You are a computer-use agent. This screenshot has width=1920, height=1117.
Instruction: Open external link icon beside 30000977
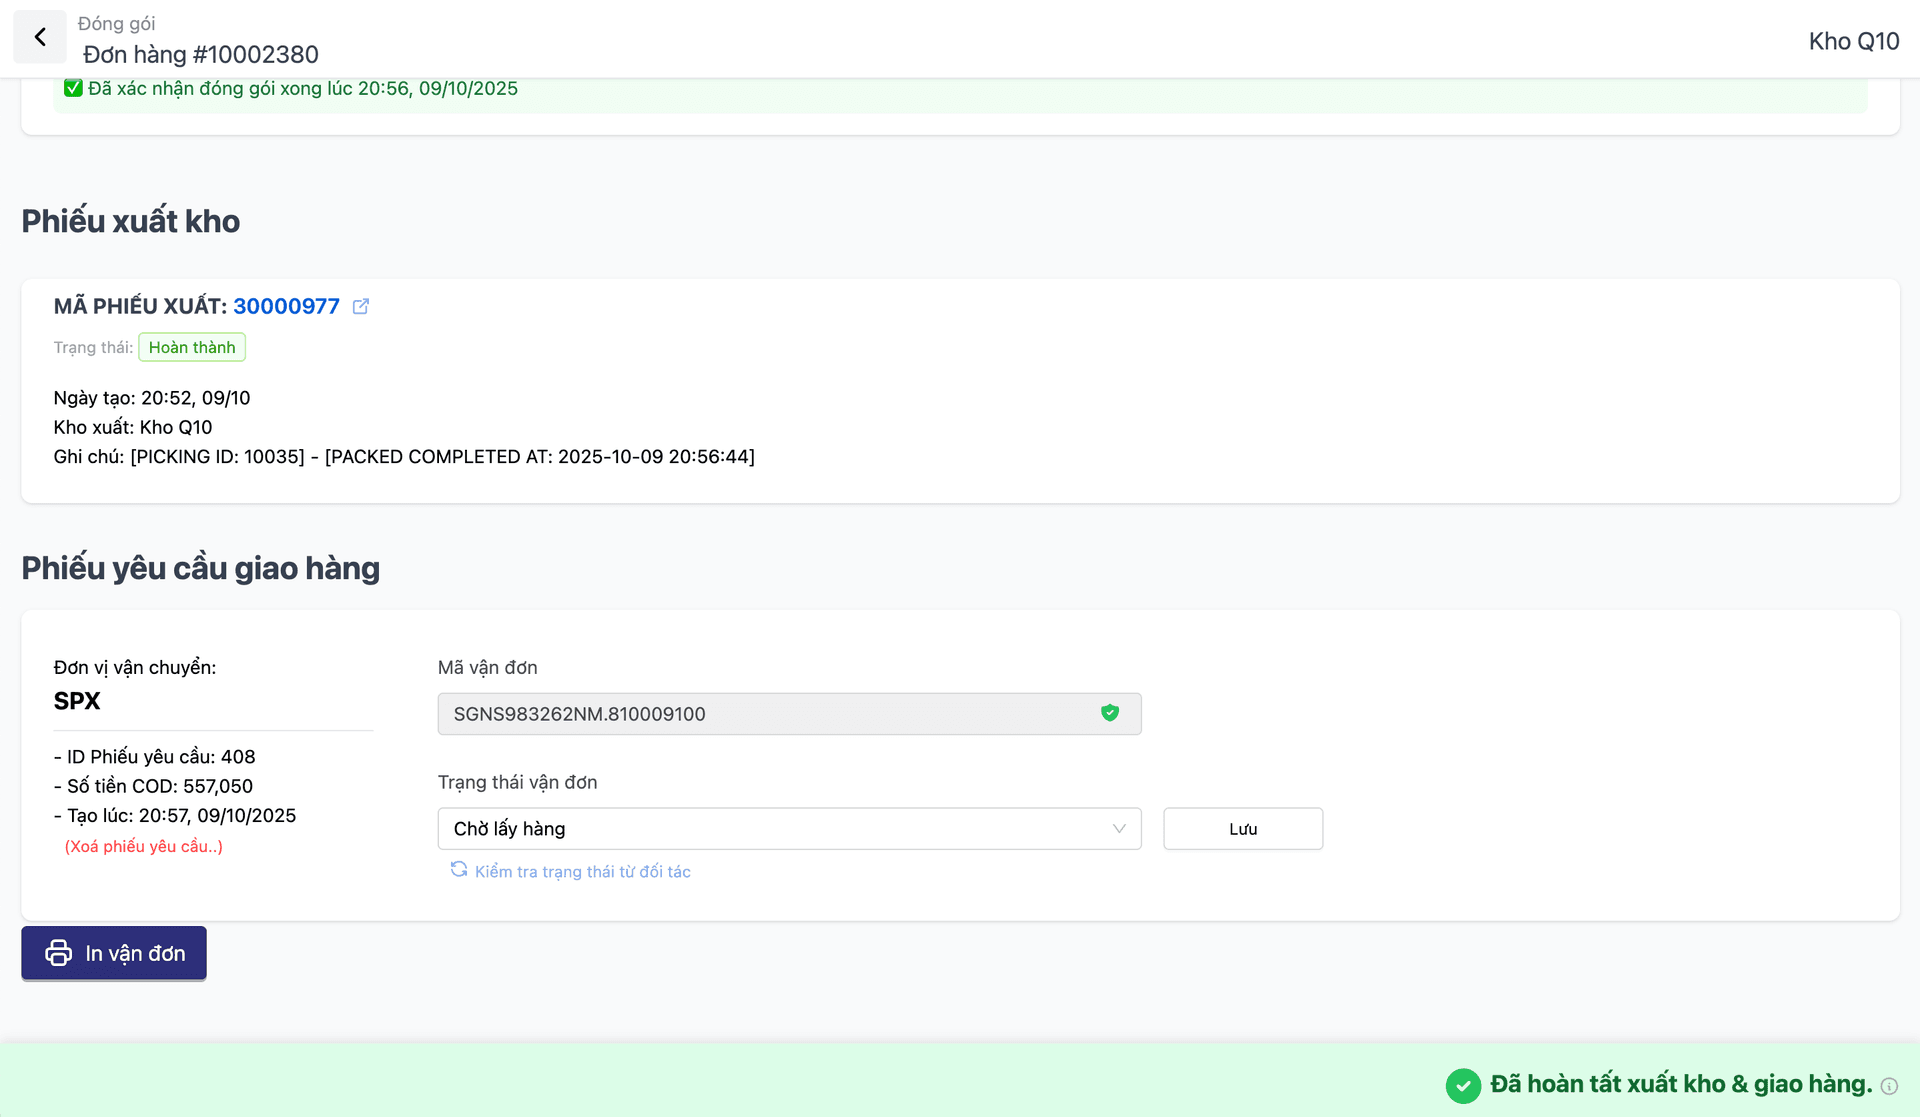coord(361,307)
